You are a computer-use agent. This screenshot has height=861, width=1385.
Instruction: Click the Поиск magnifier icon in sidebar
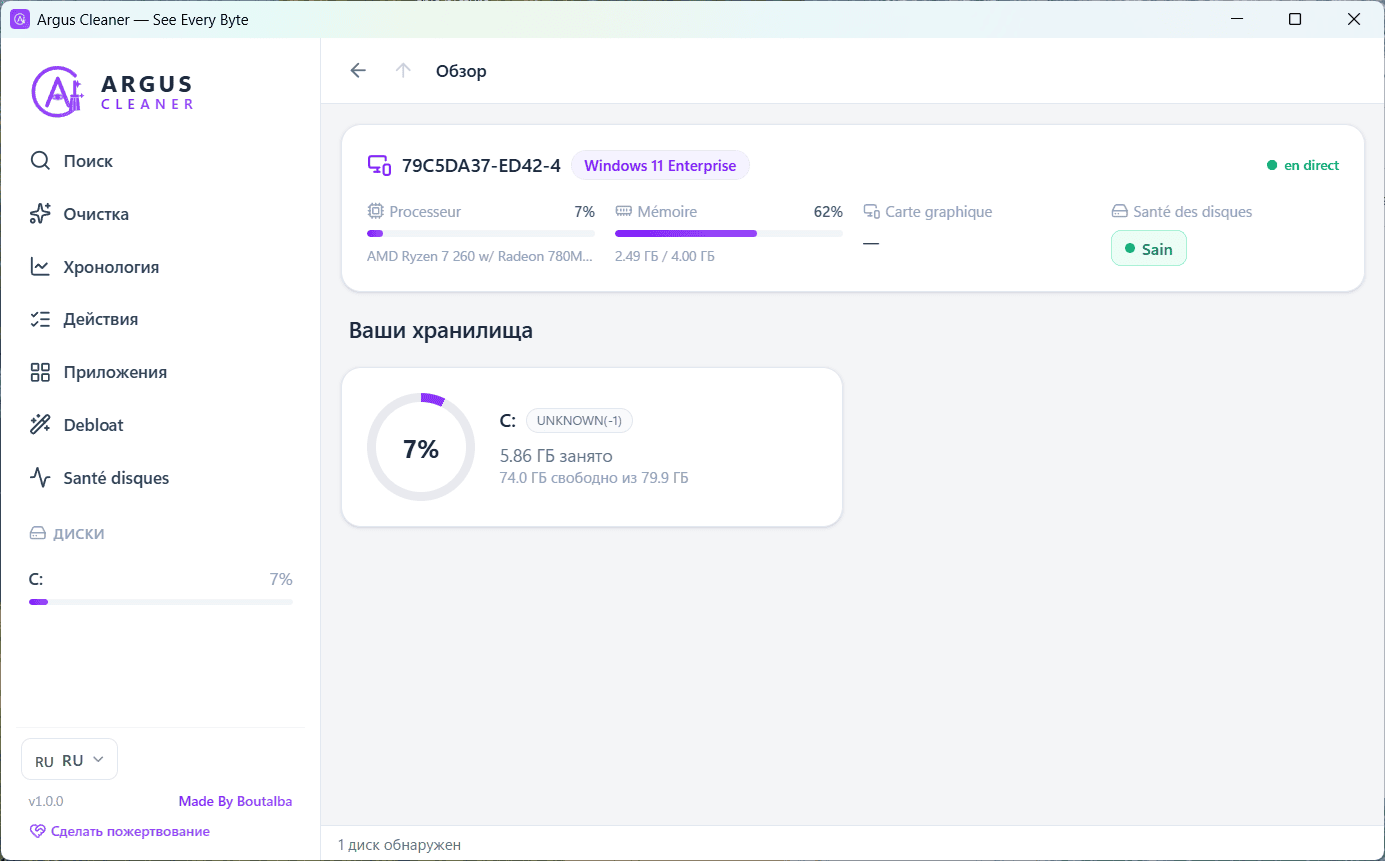pos(40,161)
